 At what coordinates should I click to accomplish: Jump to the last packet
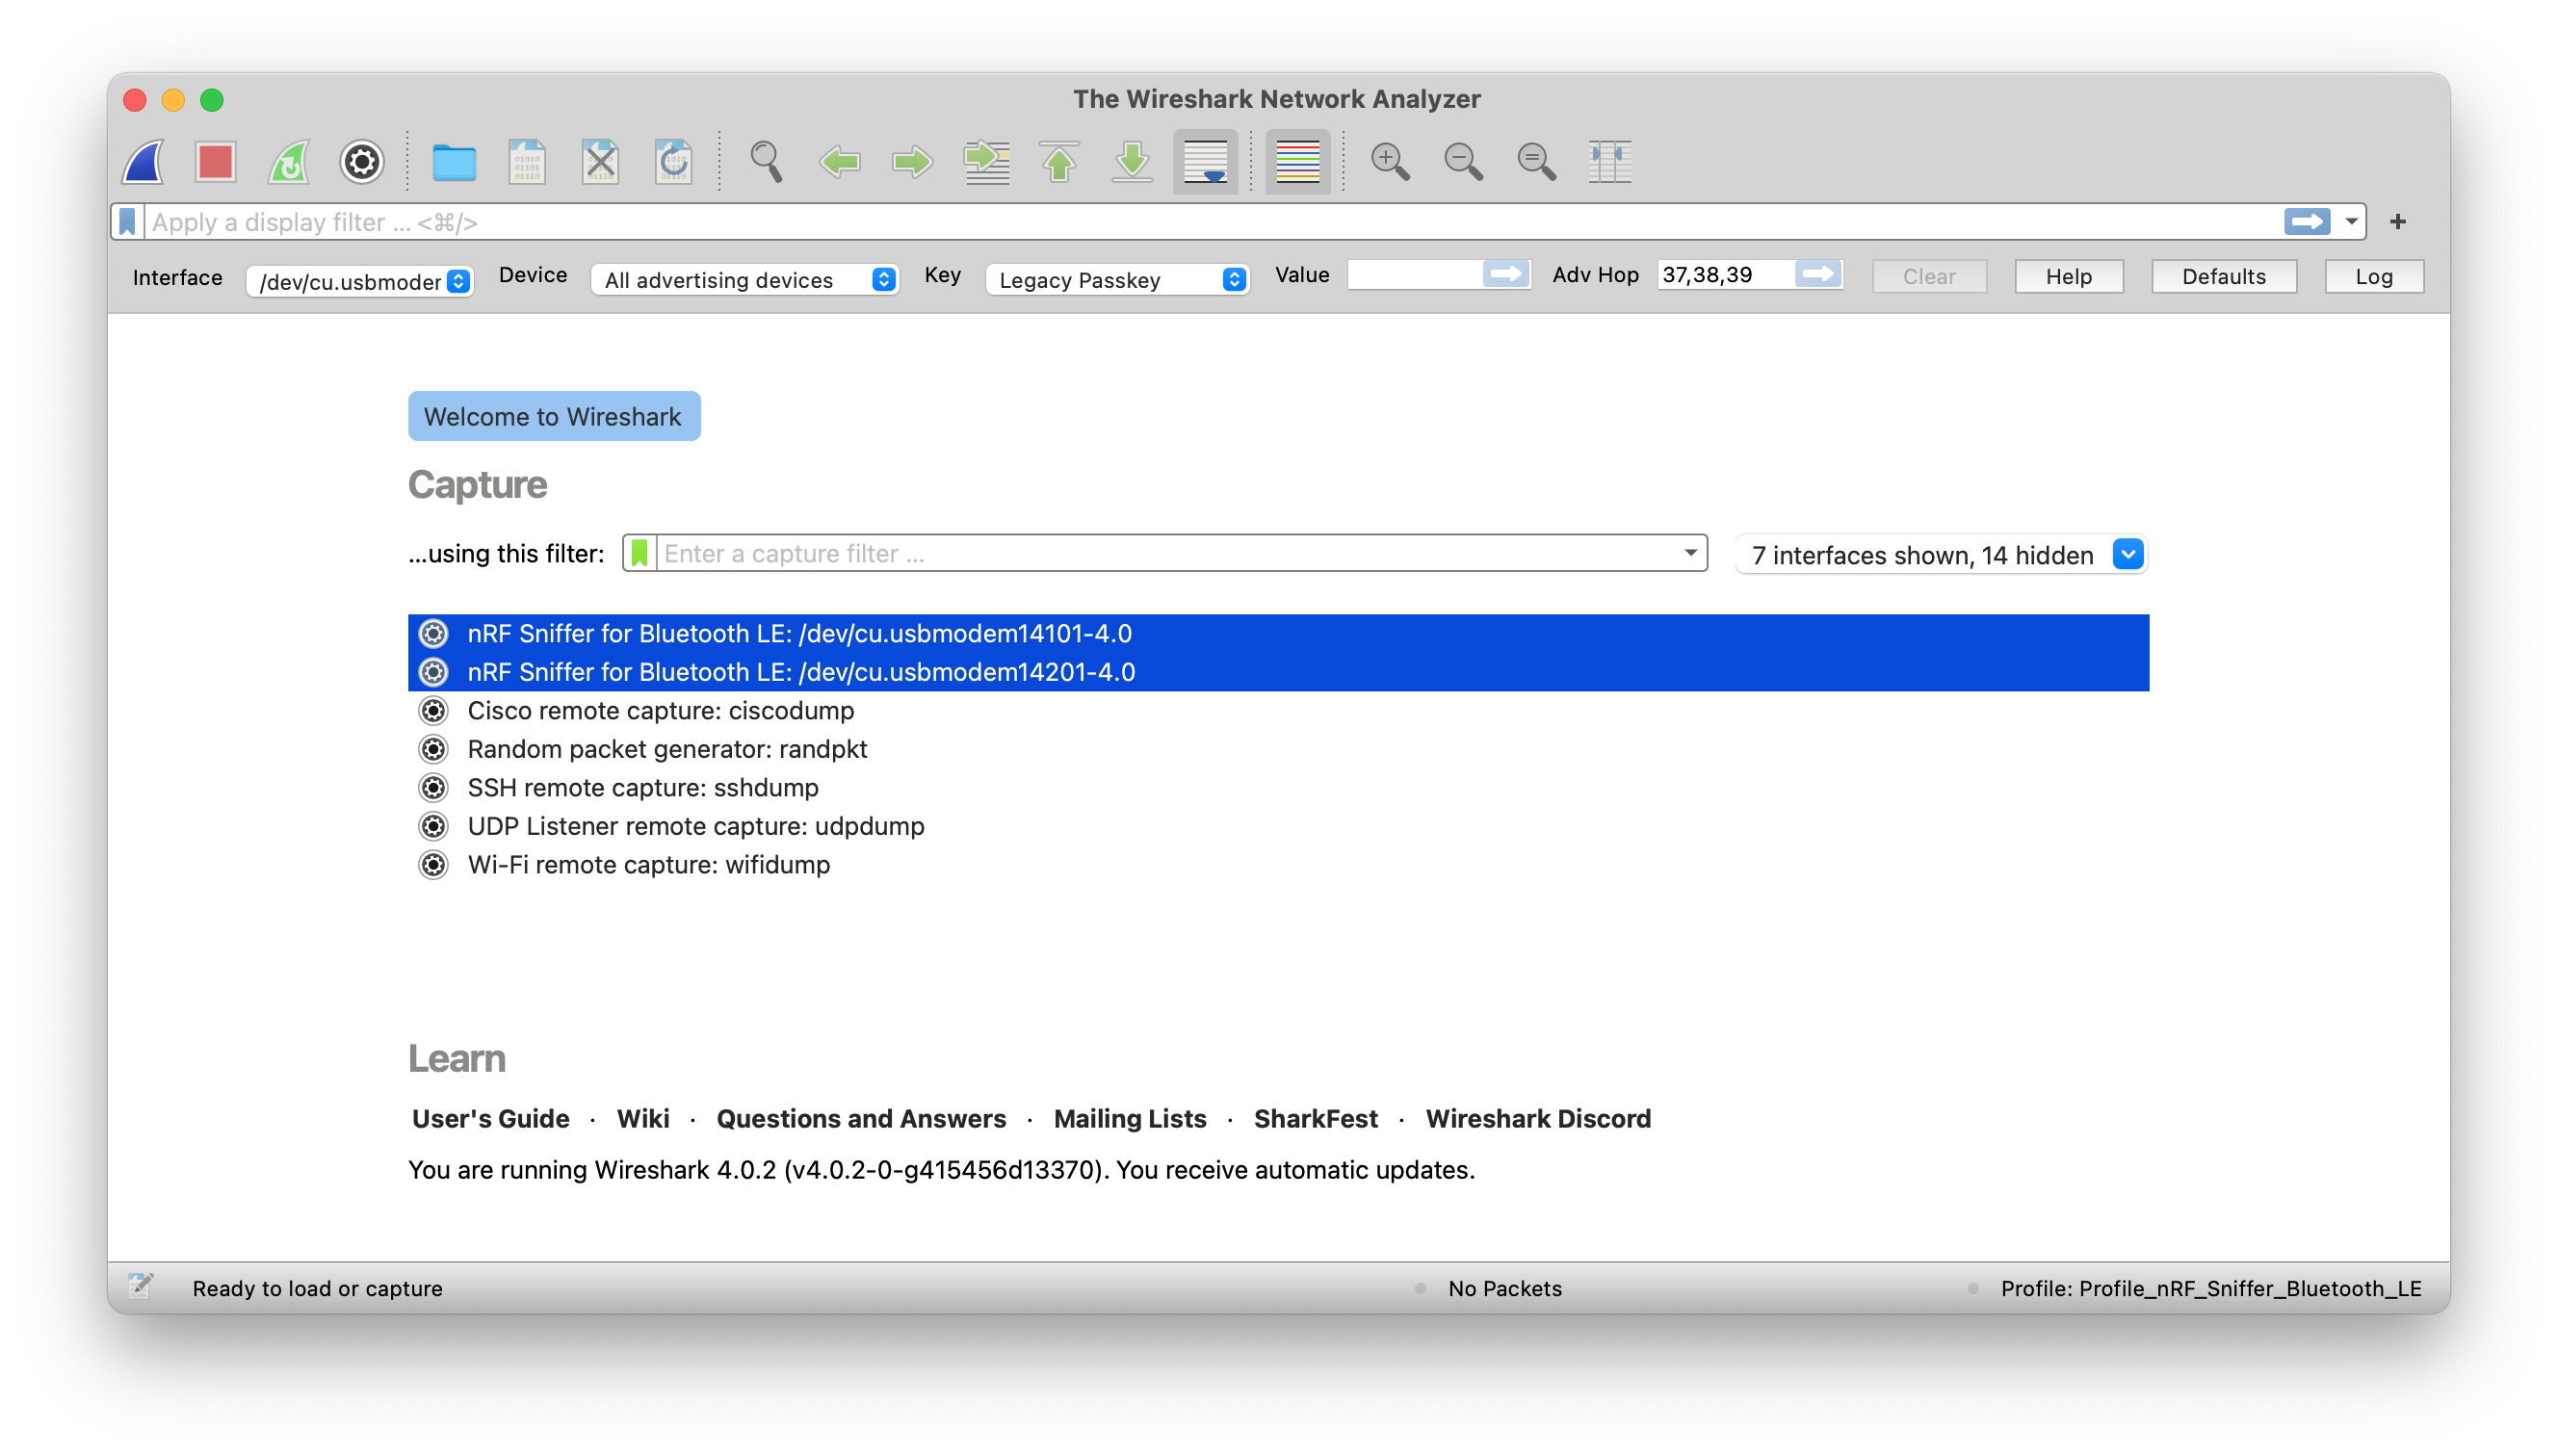coord(1132,161)
